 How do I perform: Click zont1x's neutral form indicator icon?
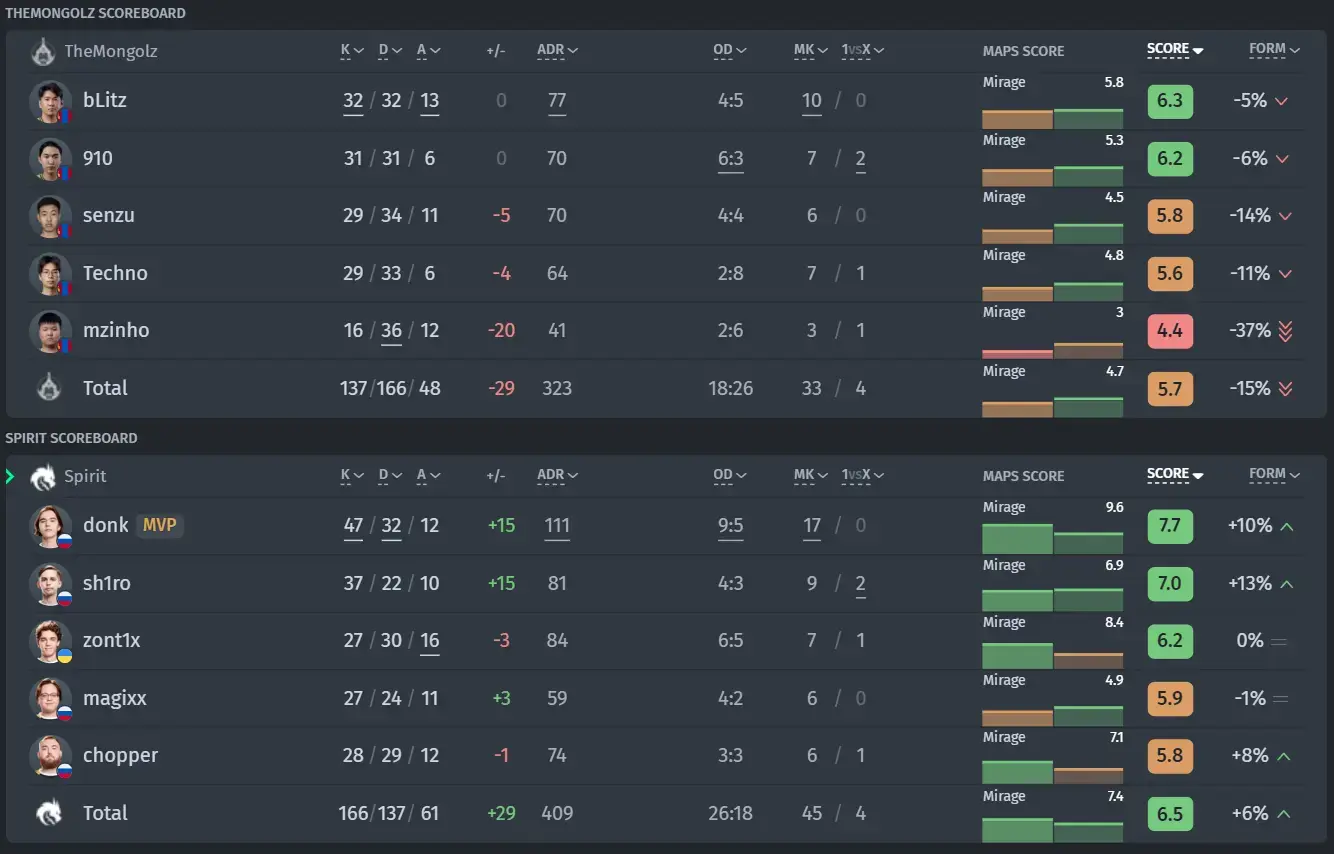tap(1278, 641)
